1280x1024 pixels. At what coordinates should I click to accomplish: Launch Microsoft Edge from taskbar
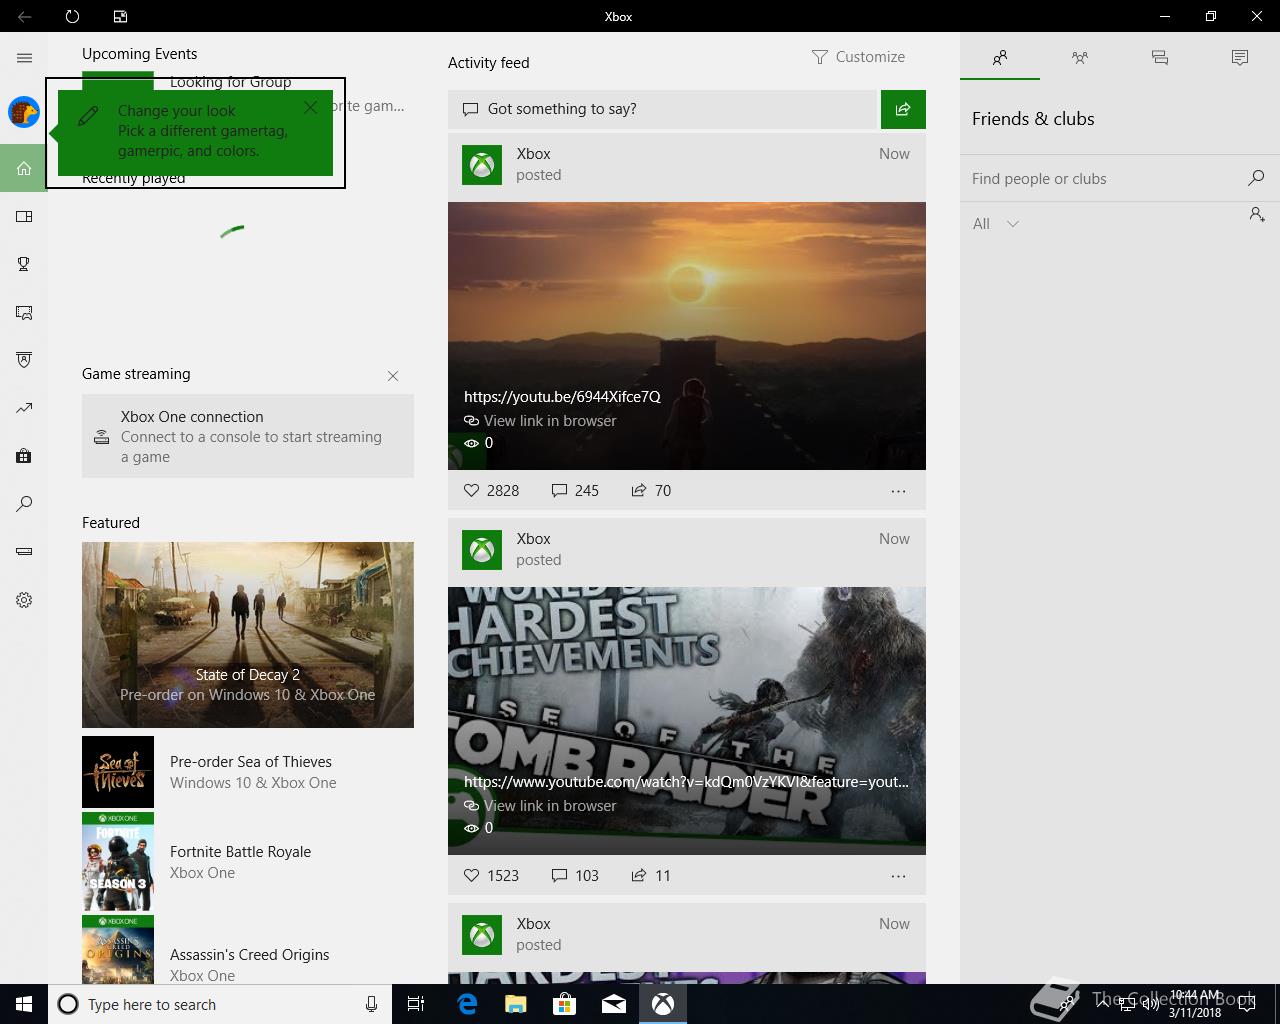(467, 1004)
